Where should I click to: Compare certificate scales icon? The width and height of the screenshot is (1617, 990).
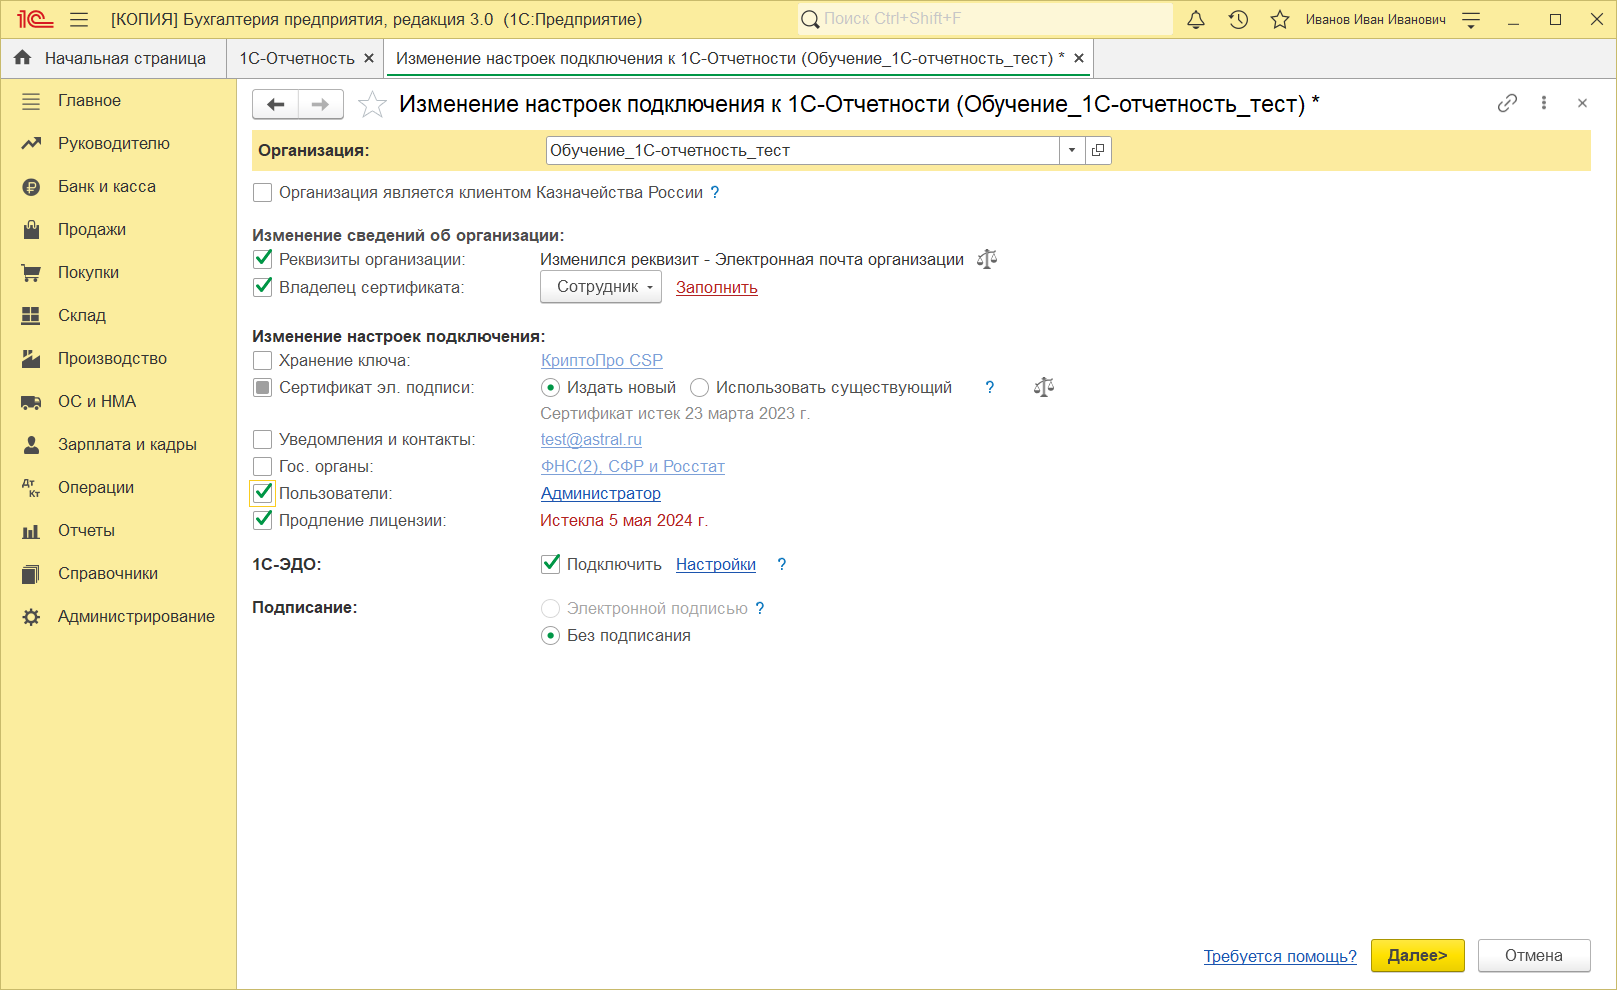pos(1044,387)
